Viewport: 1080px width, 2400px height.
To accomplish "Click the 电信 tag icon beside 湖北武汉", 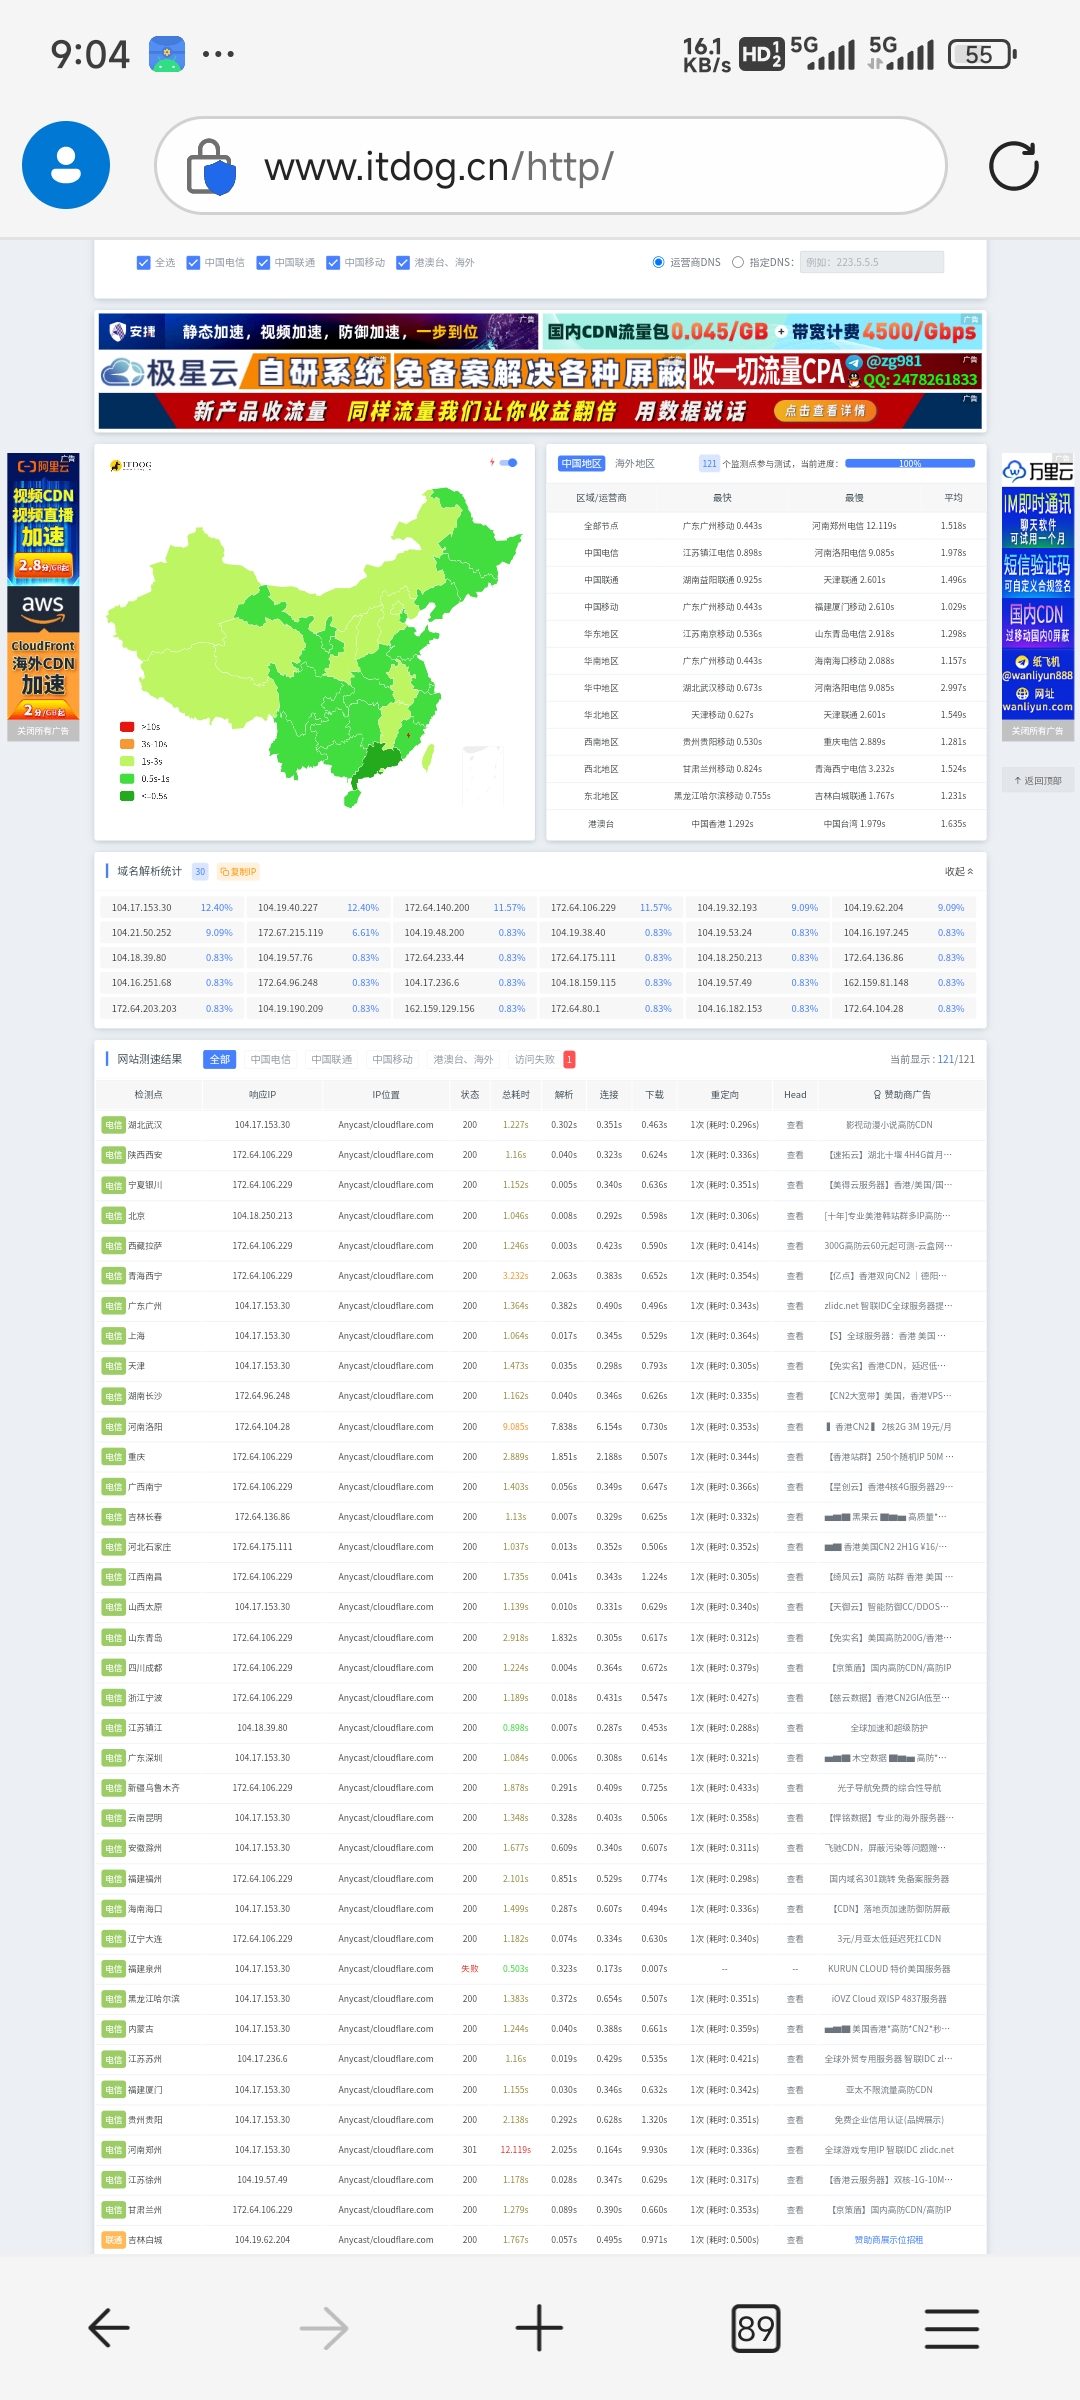I will tap(113, 1125).
